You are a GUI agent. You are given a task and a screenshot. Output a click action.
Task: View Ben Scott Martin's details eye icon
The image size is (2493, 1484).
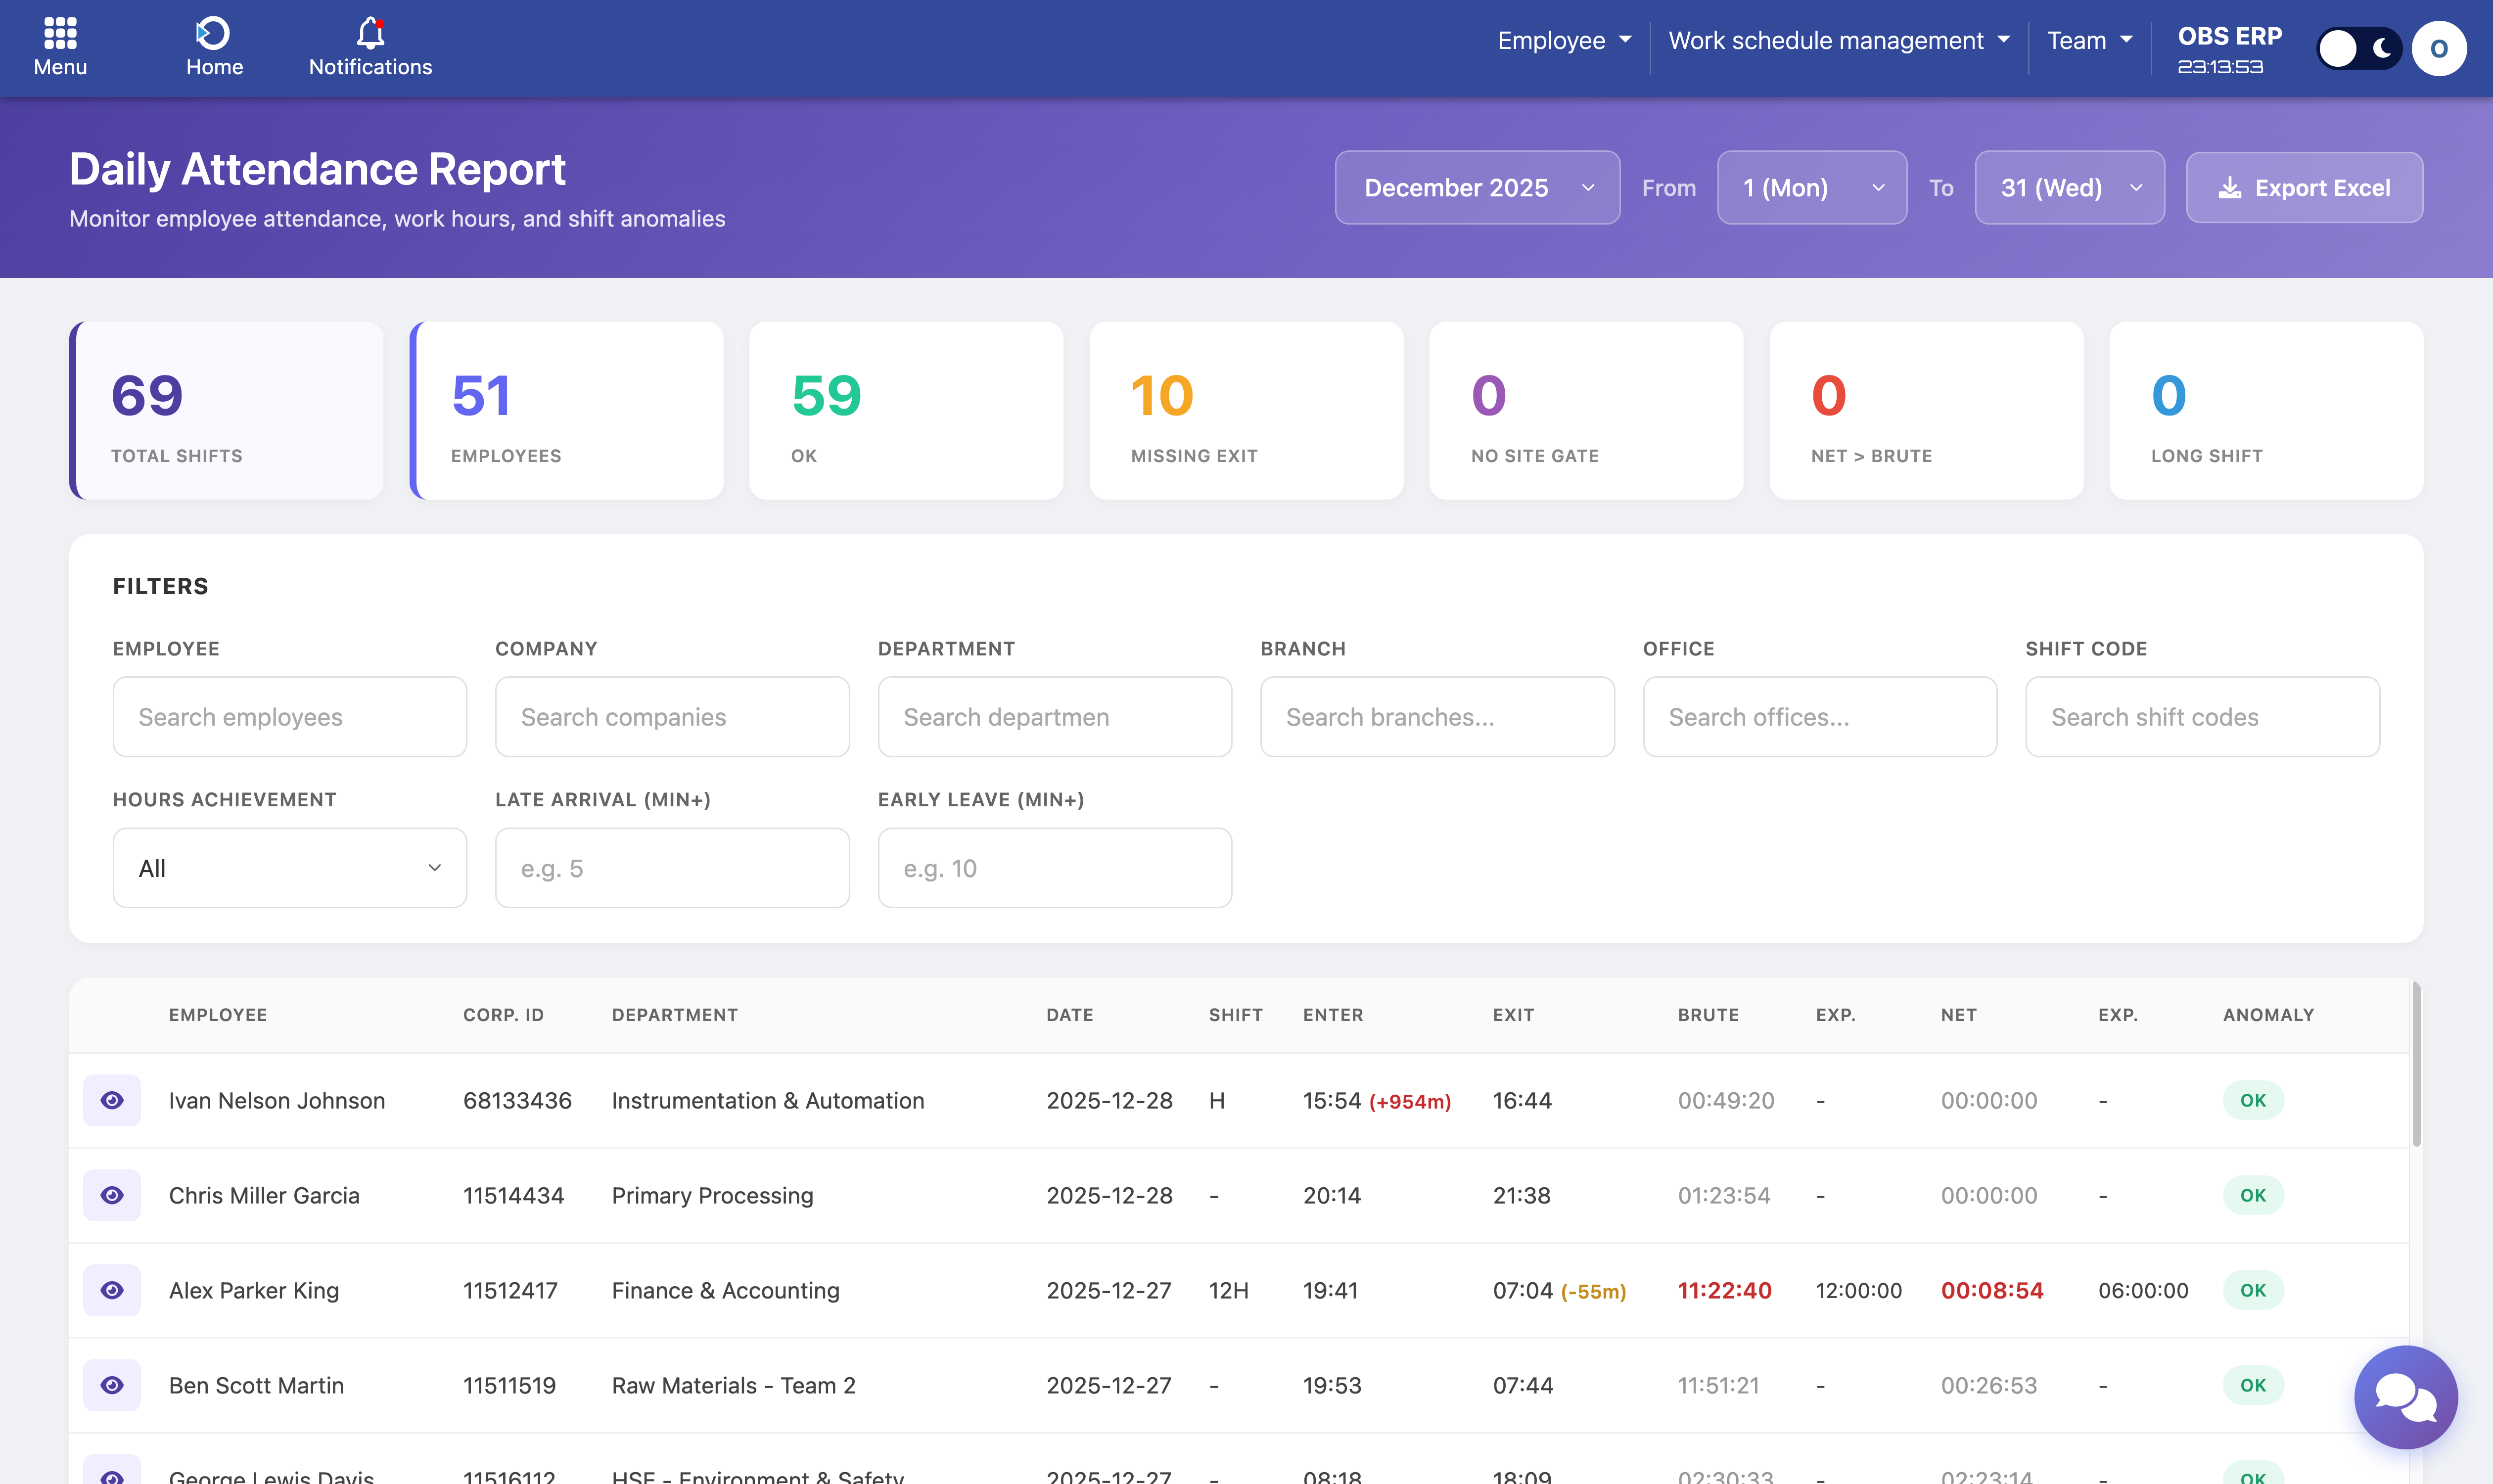click(x=112, y=1385)
